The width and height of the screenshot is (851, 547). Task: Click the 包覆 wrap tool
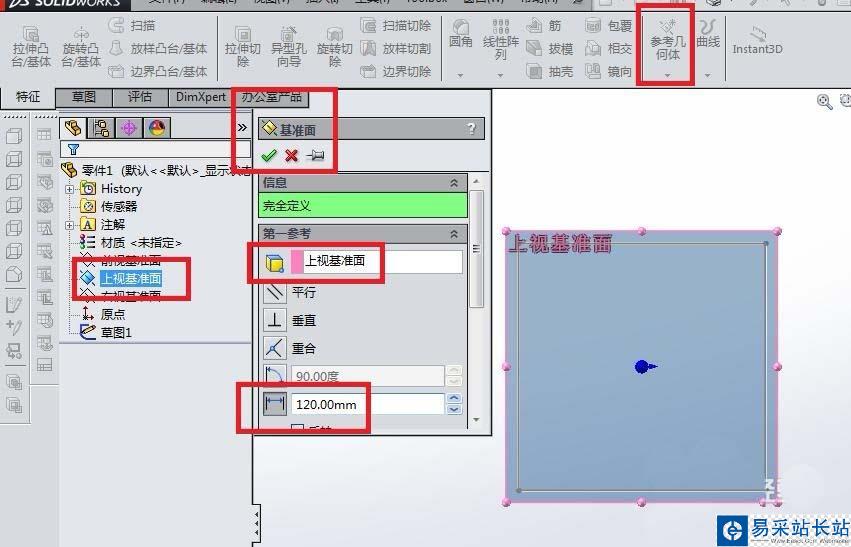point(609,26)
